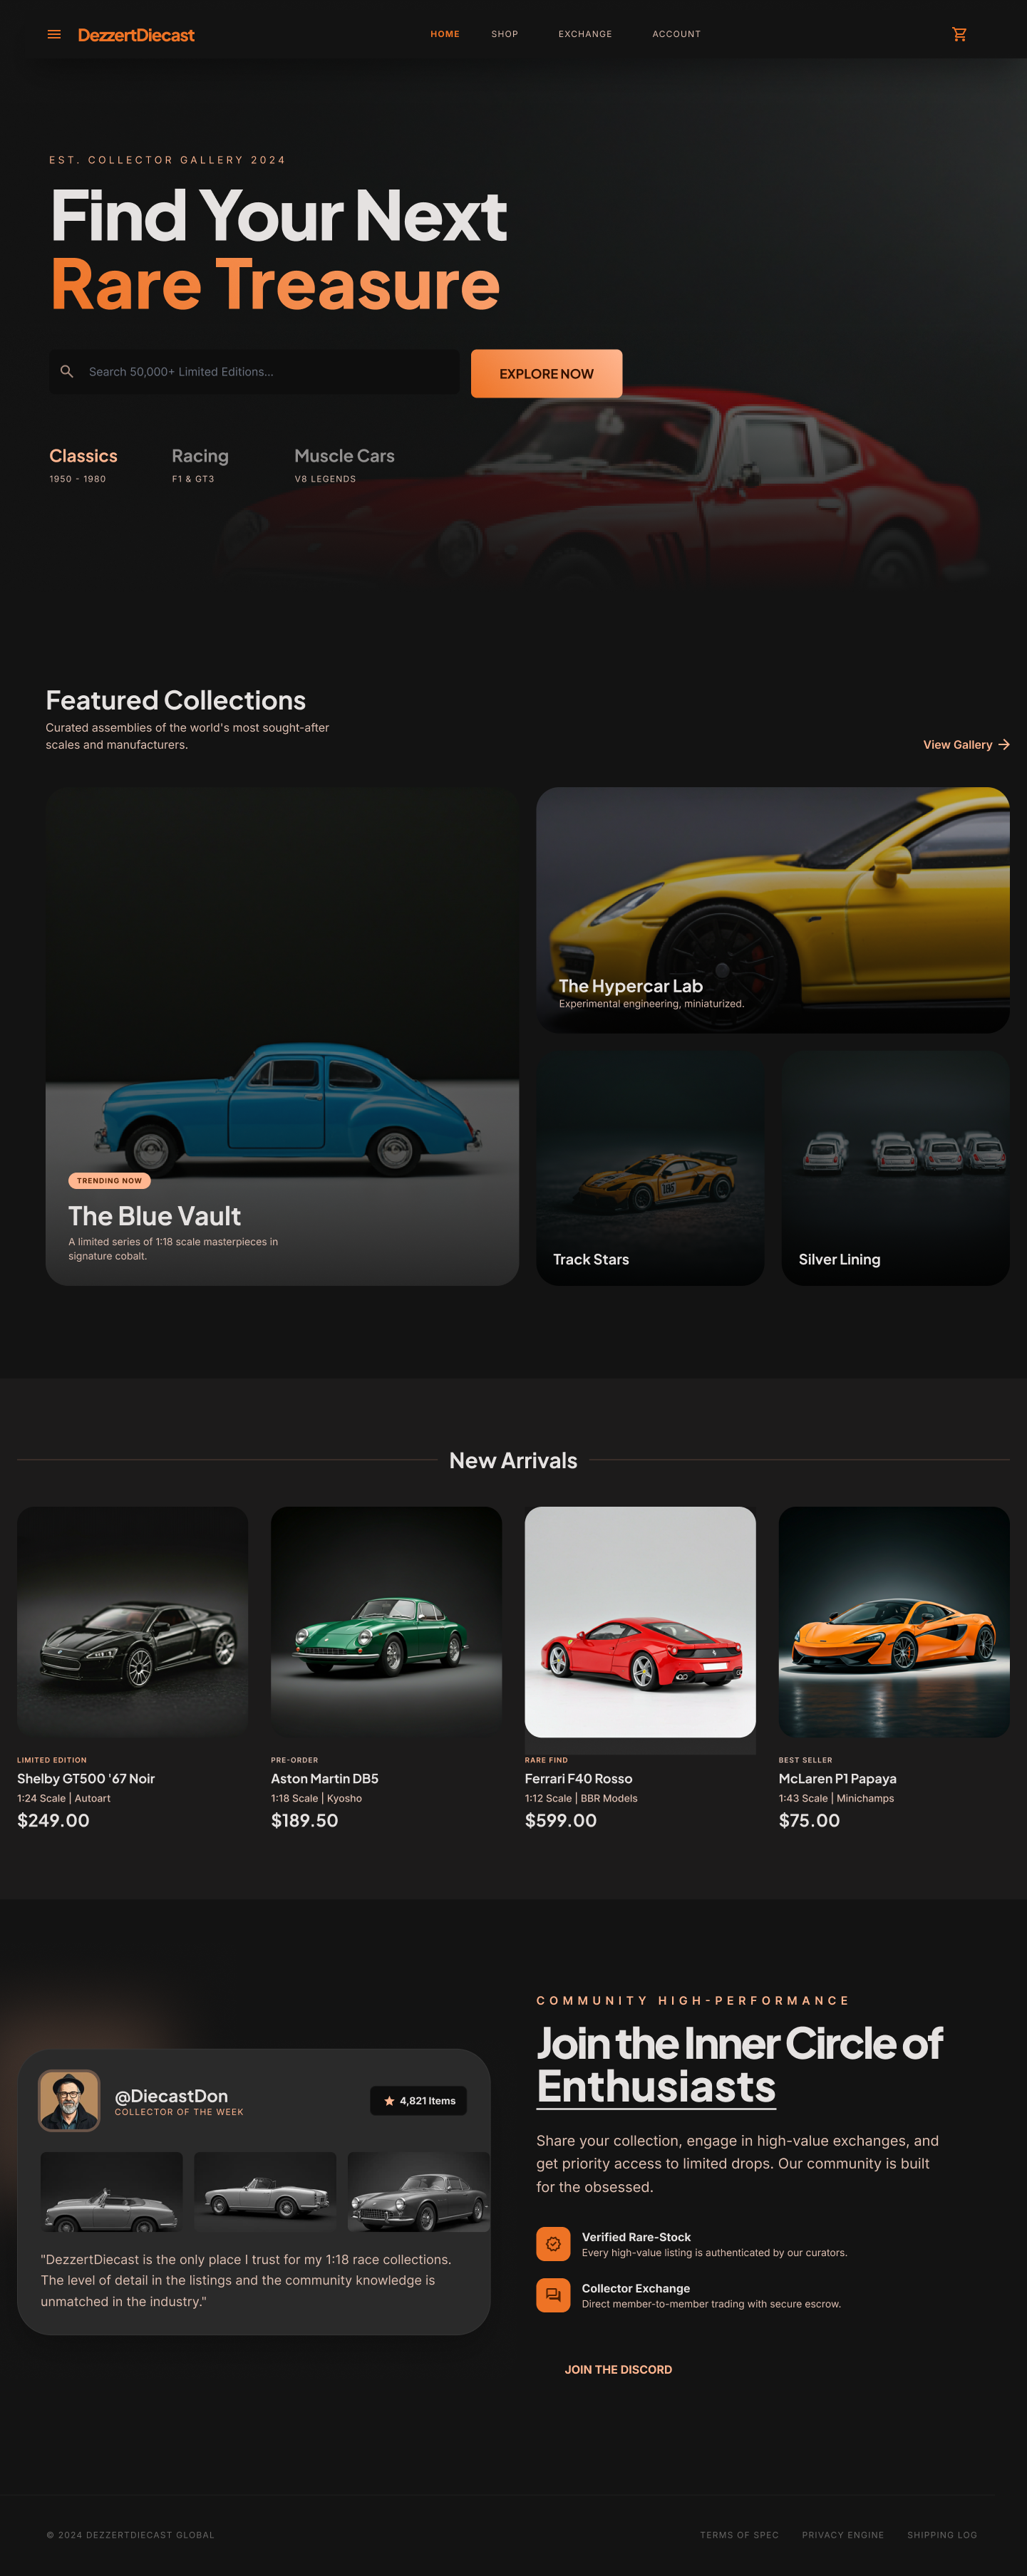1027x2576 pixels.
Task: Open the shopping cart icon
Action: pos(959,34)
